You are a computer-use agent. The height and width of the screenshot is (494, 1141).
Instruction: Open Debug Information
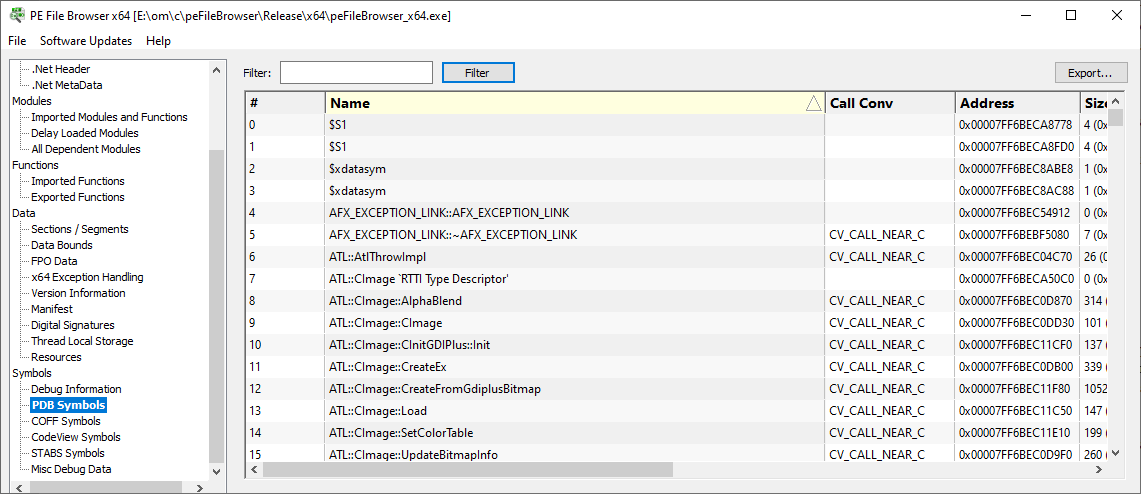click(76, 389)
